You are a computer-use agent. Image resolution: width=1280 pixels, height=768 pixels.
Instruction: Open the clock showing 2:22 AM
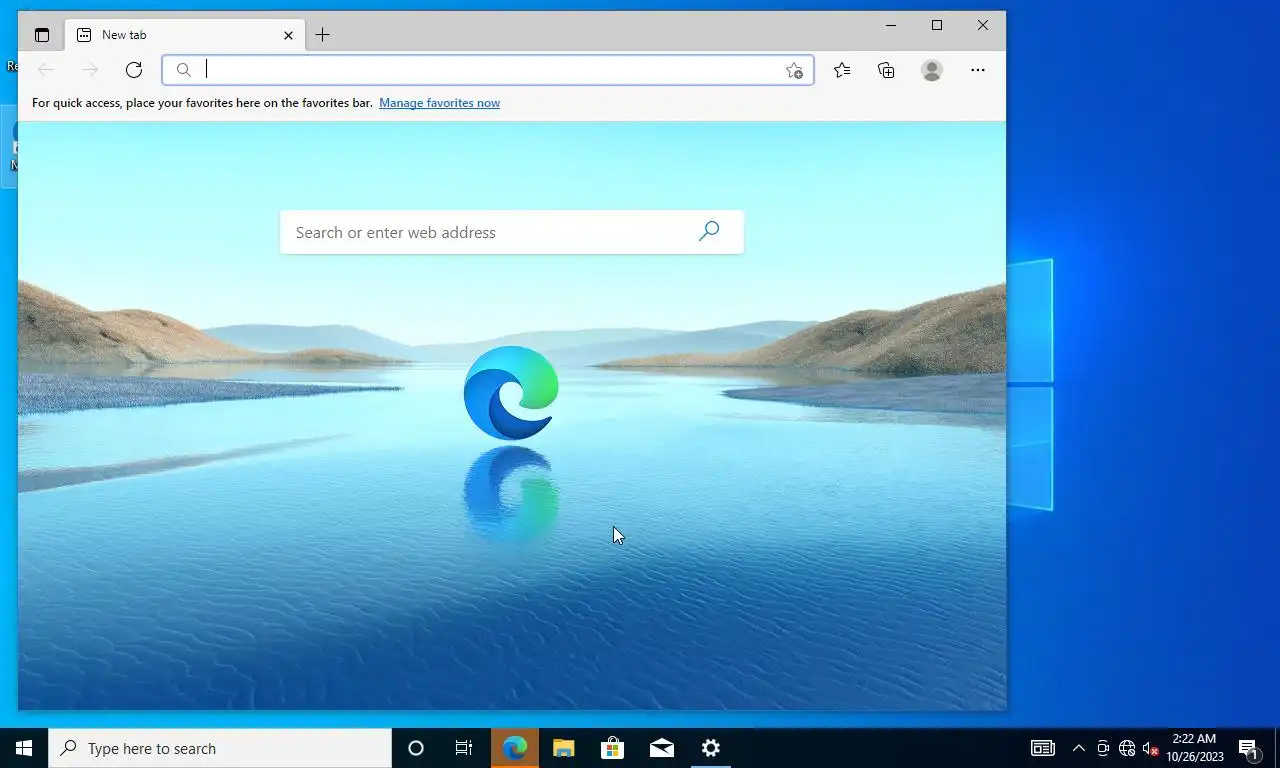pos(1195,748)
